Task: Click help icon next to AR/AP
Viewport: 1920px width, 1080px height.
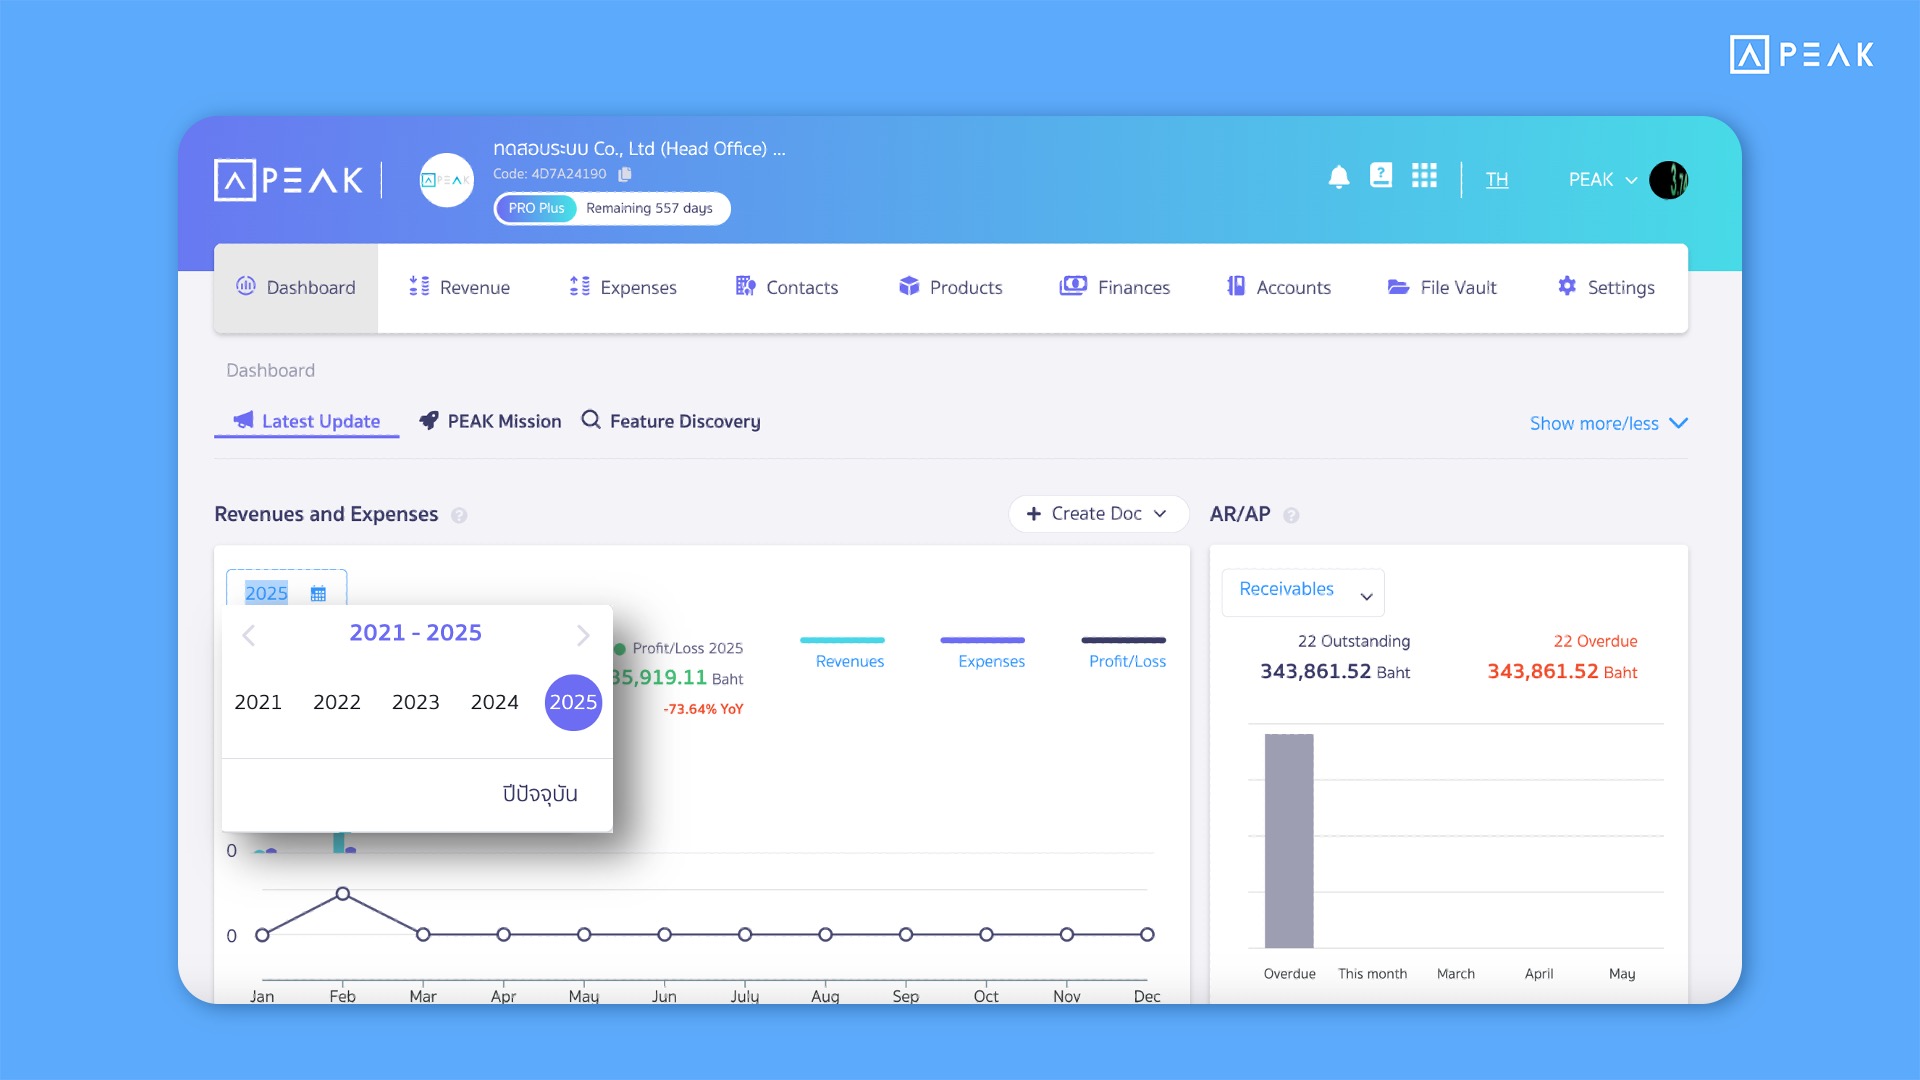Action: 1291,516
